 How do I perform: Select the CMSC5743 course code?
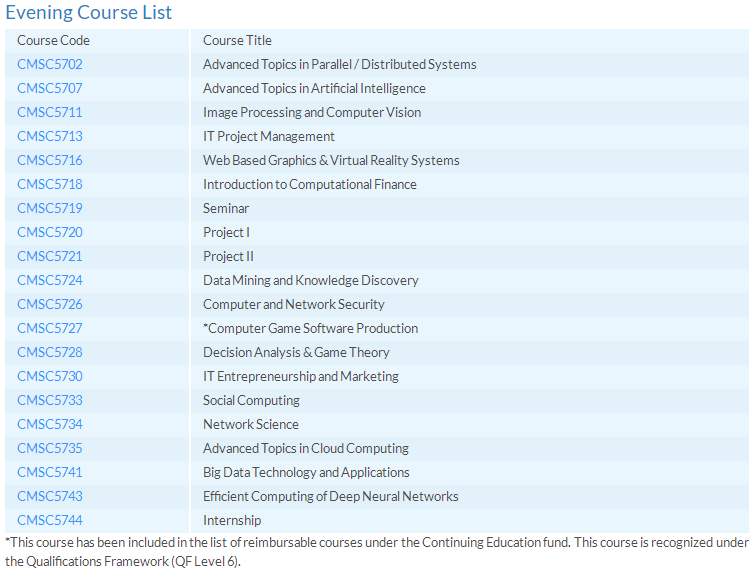(x=50, y=496)
